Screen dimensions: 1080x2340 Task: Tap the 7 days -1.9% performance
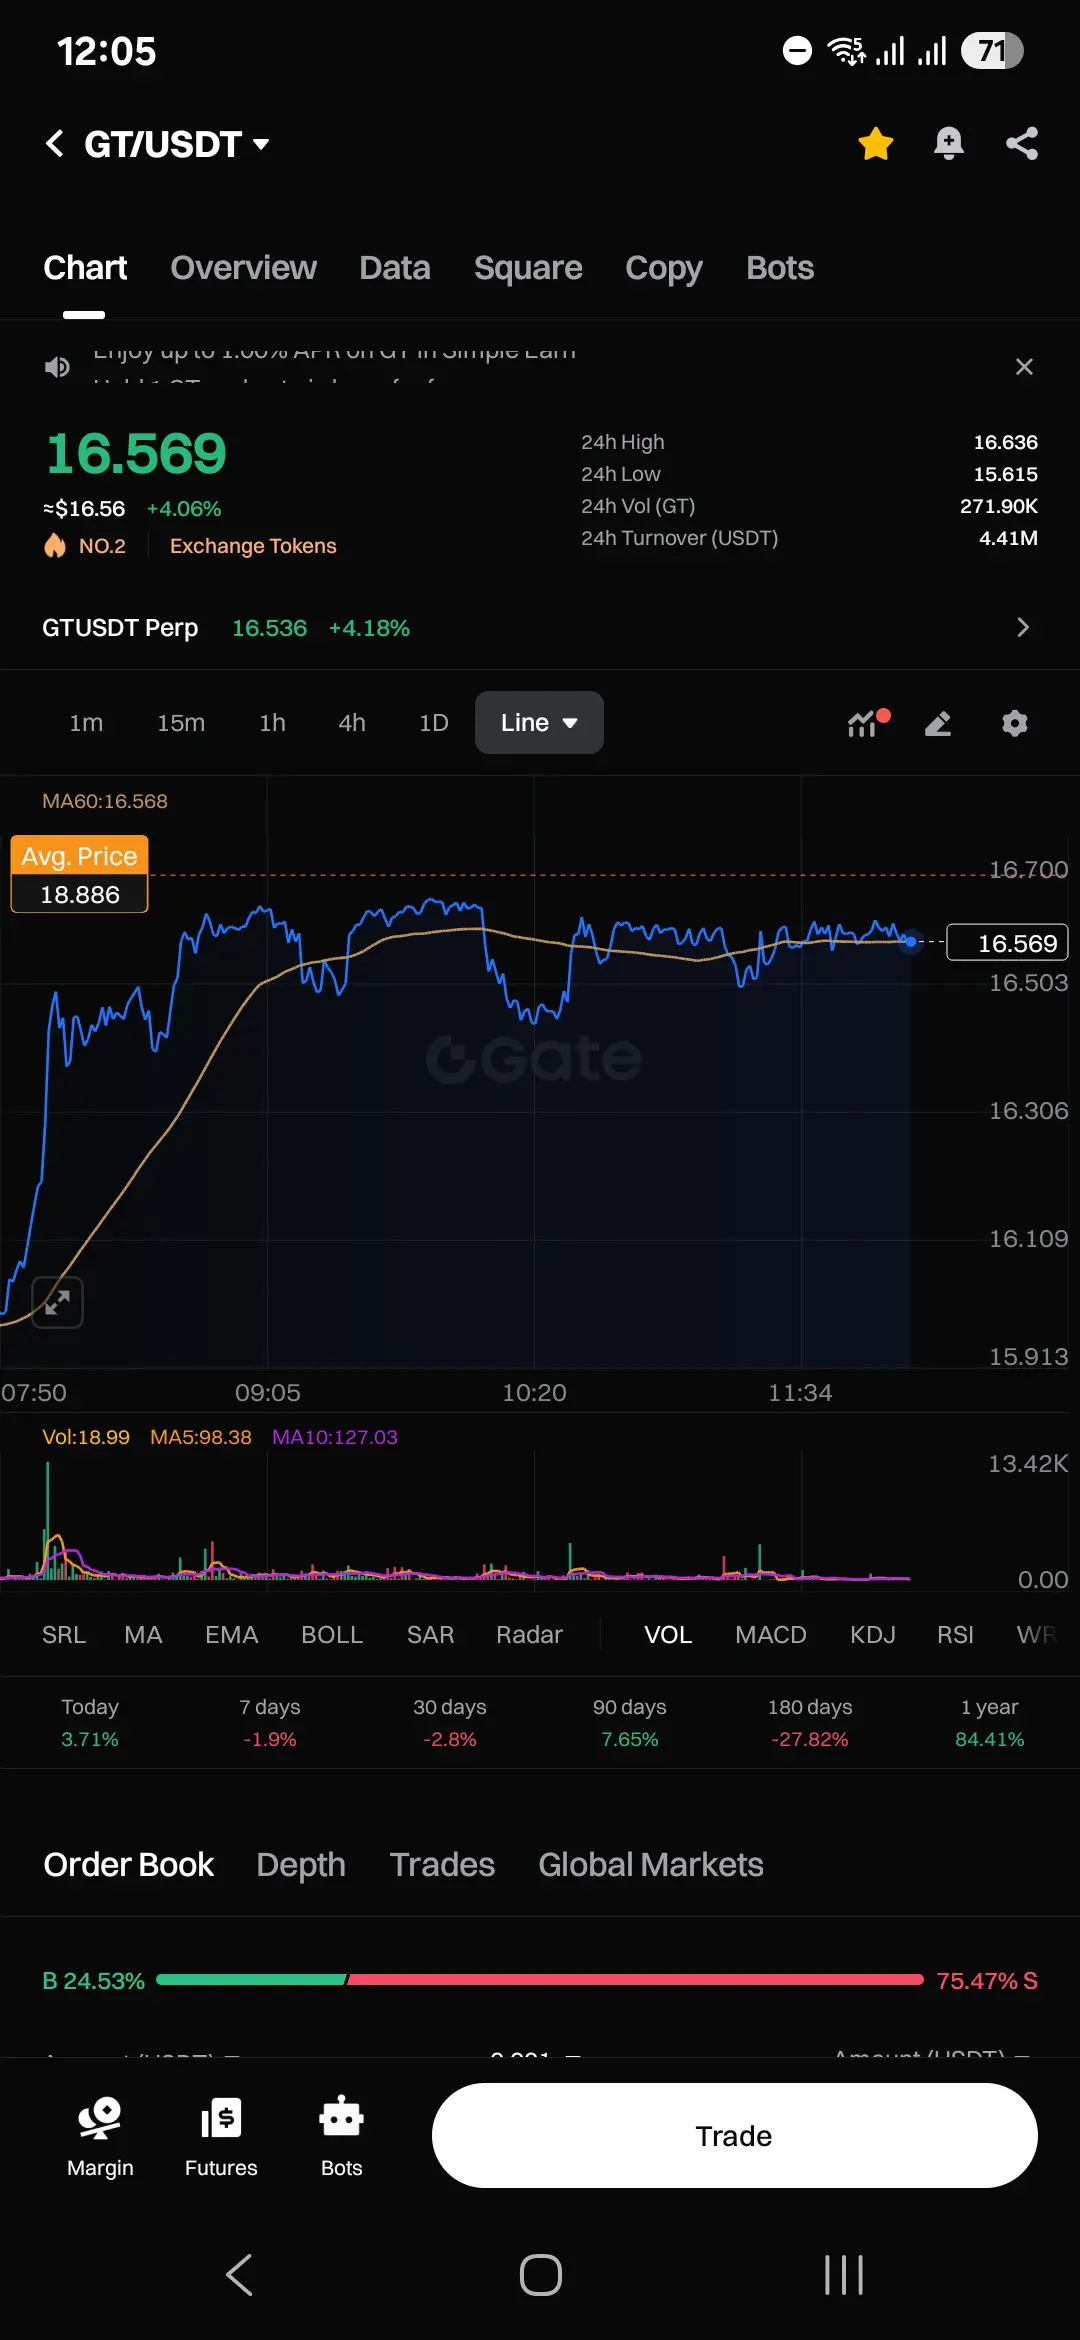[x=270, y=1723]
